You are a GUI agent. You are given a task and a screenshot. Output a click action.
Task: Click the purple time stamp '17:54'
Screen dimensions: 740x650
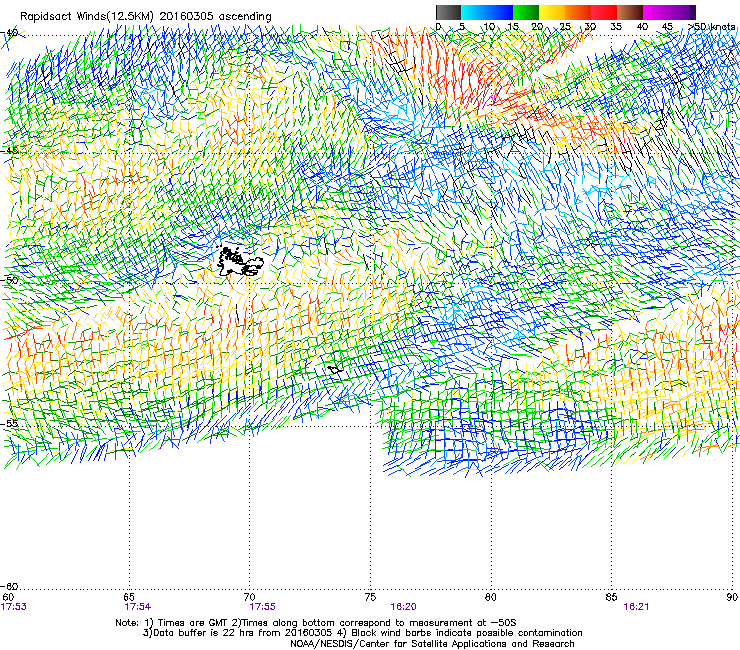coord(137,607)
